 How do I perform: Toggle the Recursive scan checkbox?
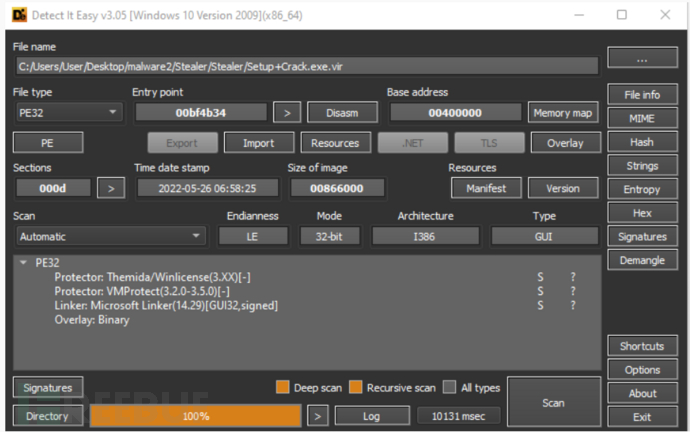(x=356, y=387)
